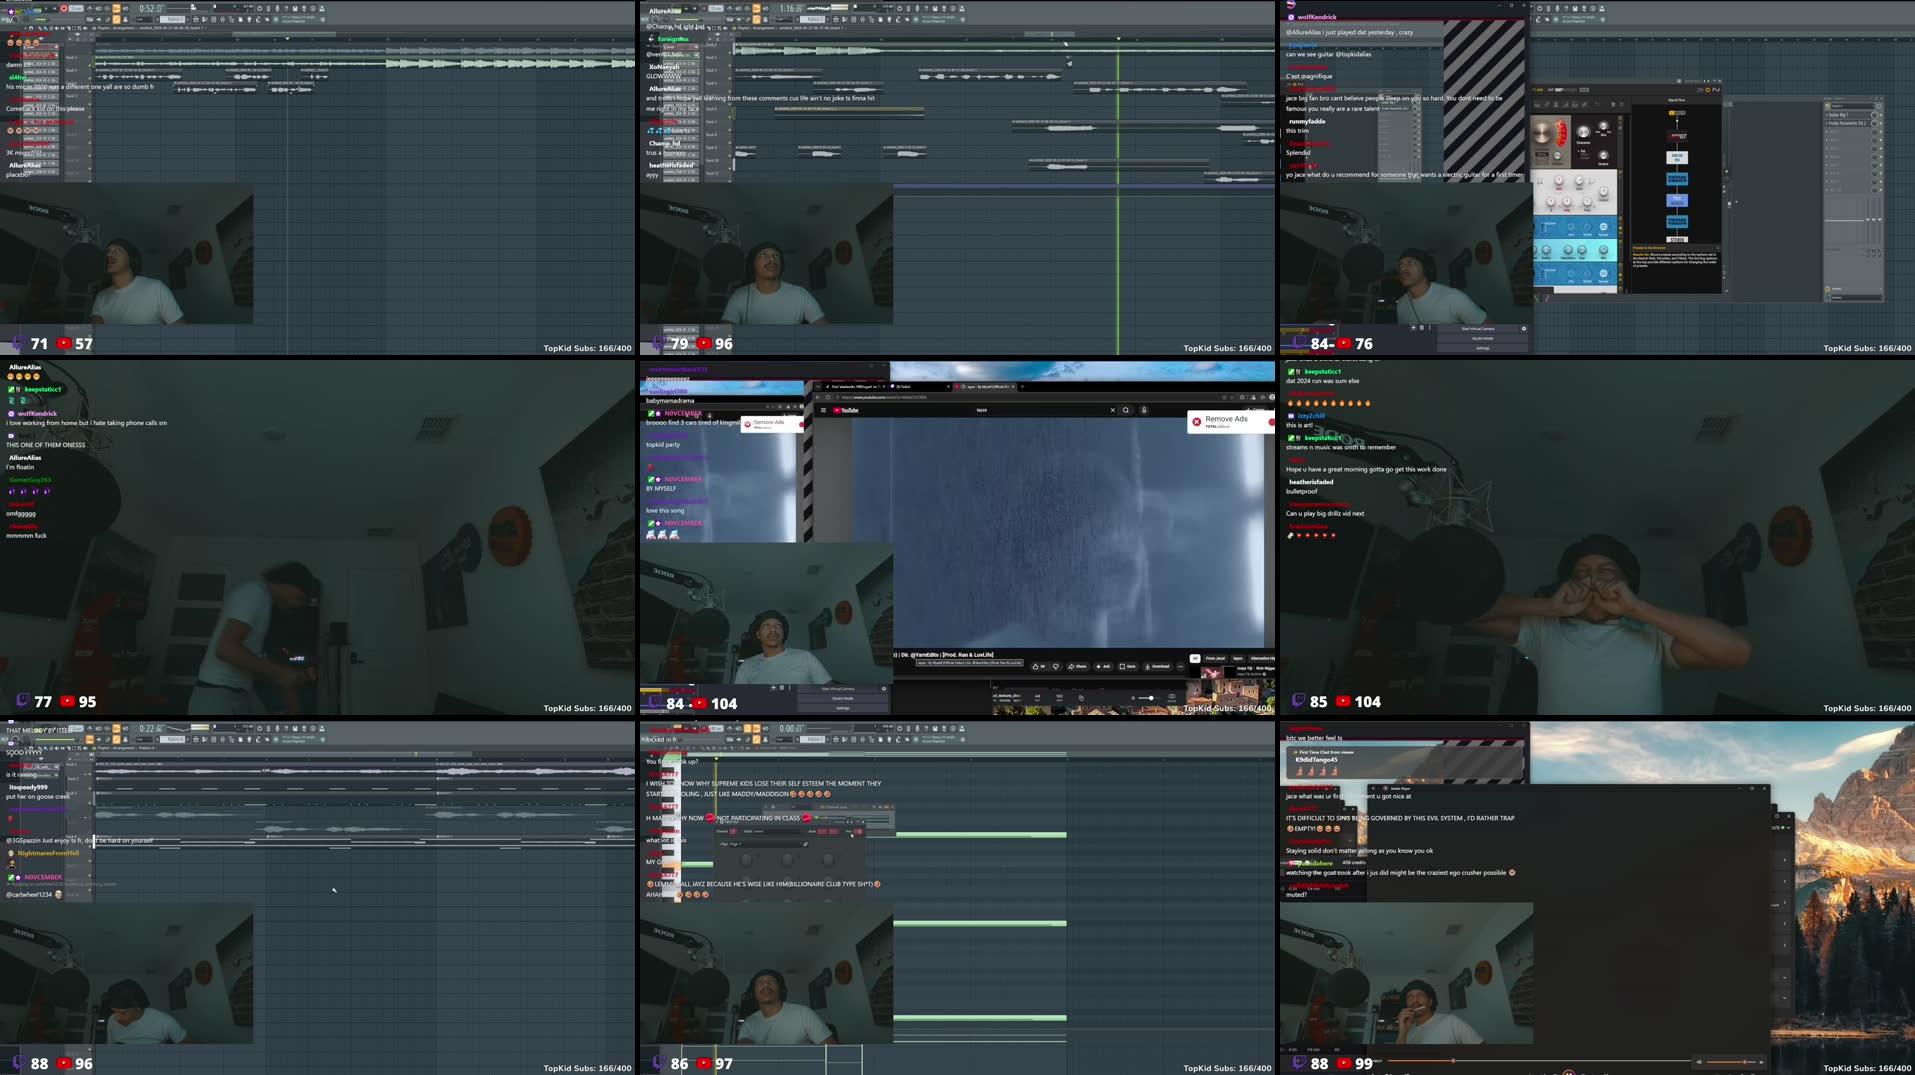Viewport: 1915px width, 1075px height.
Task: Click the small Remove Ads popup over chat
Action: click(772, 424)
